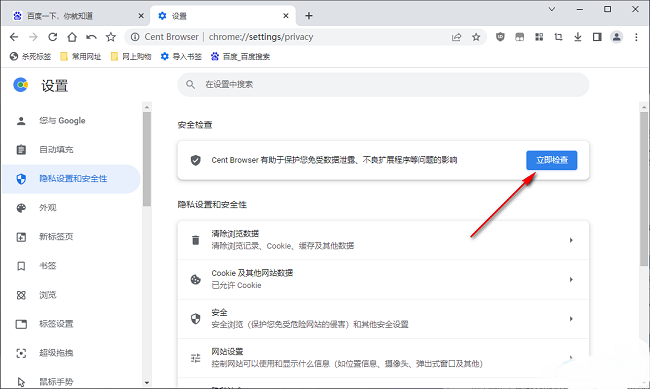Go back with the back arrow
The width and height of the screenshot is (650, 389).
click(14, 37)
